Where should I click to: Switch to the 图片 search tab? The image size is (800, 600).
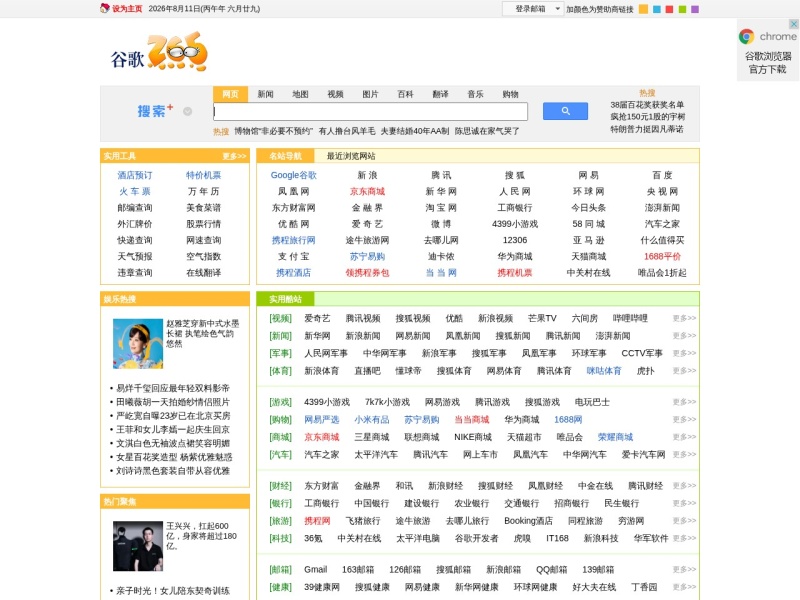pos(370,94)
